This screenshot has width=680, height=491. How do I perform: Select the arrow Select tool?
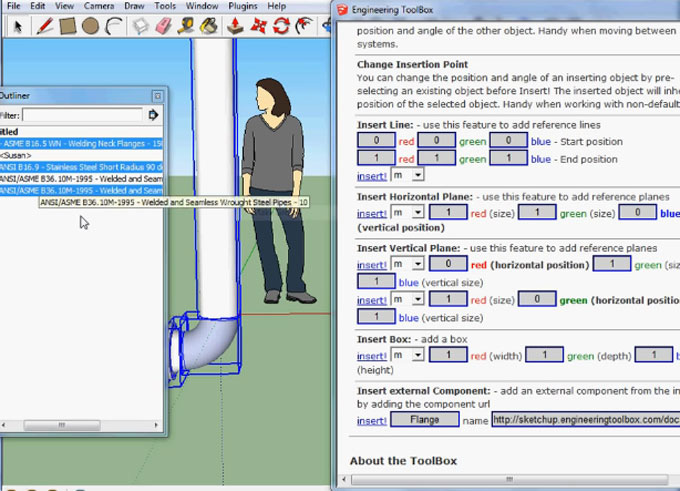[x=17, y=26]
